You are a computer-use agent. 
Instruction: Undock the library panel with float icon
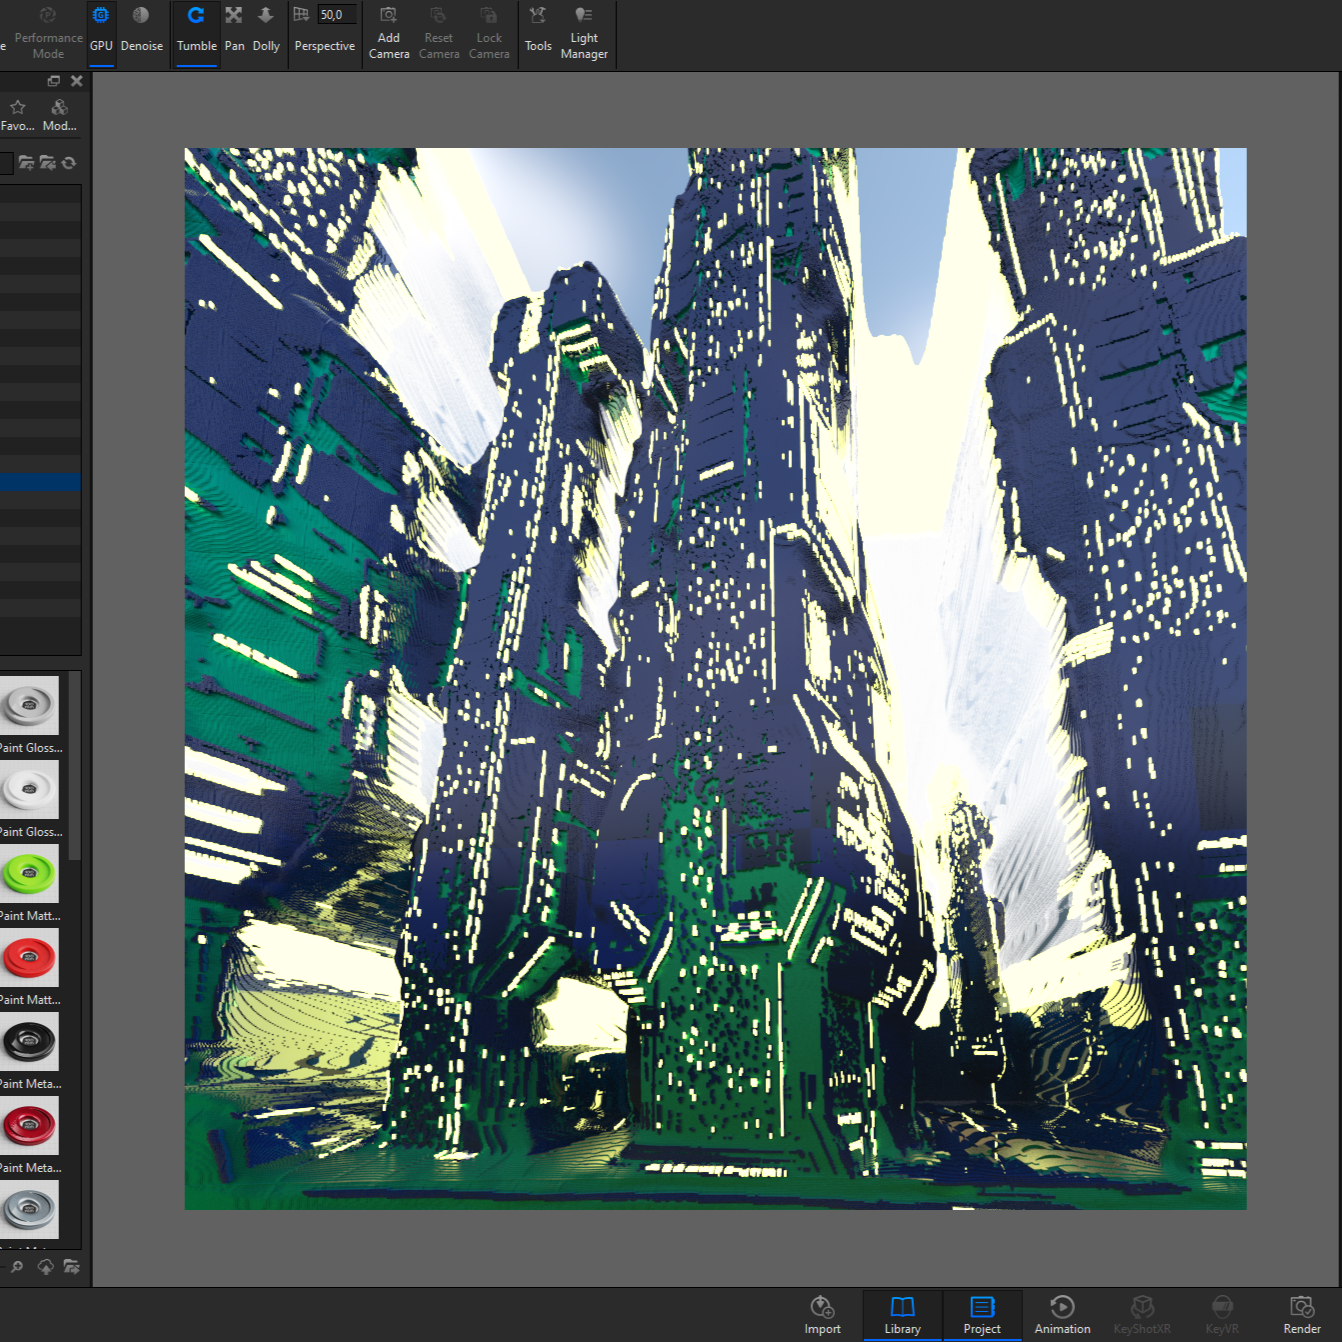54,81
